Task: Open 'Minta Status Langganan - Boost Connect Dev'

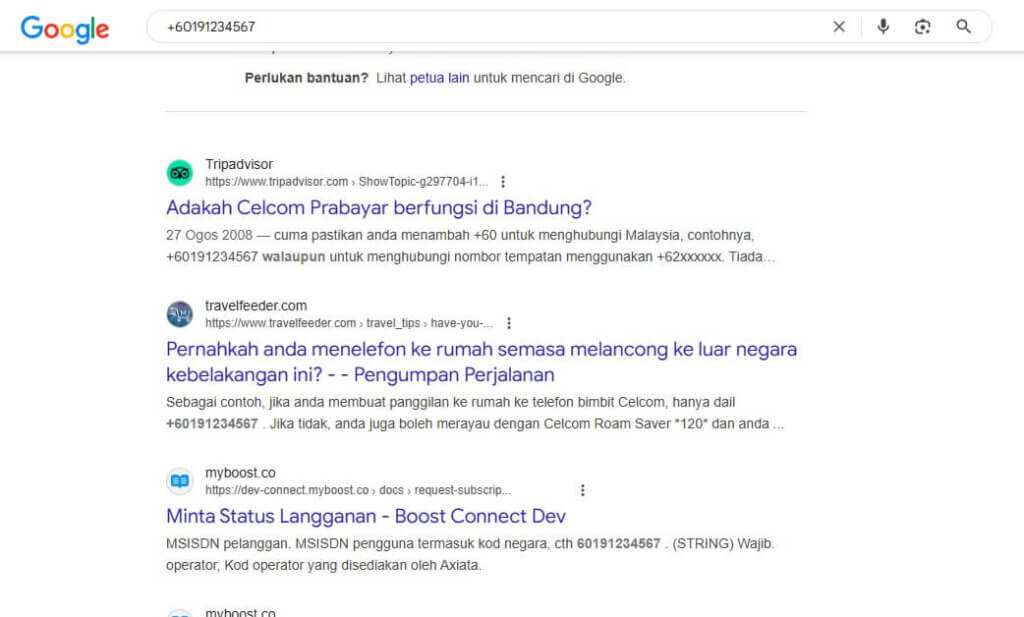Action: pyautogui.click(x=366, y=516)
